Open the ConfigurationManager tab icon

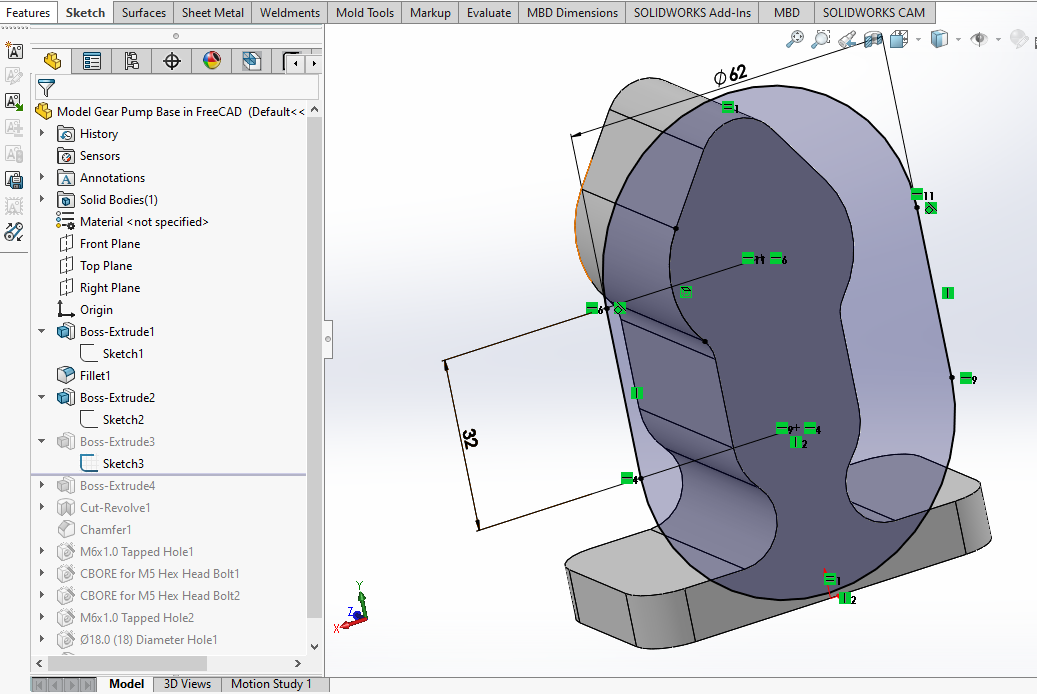[x=132, y=62]
